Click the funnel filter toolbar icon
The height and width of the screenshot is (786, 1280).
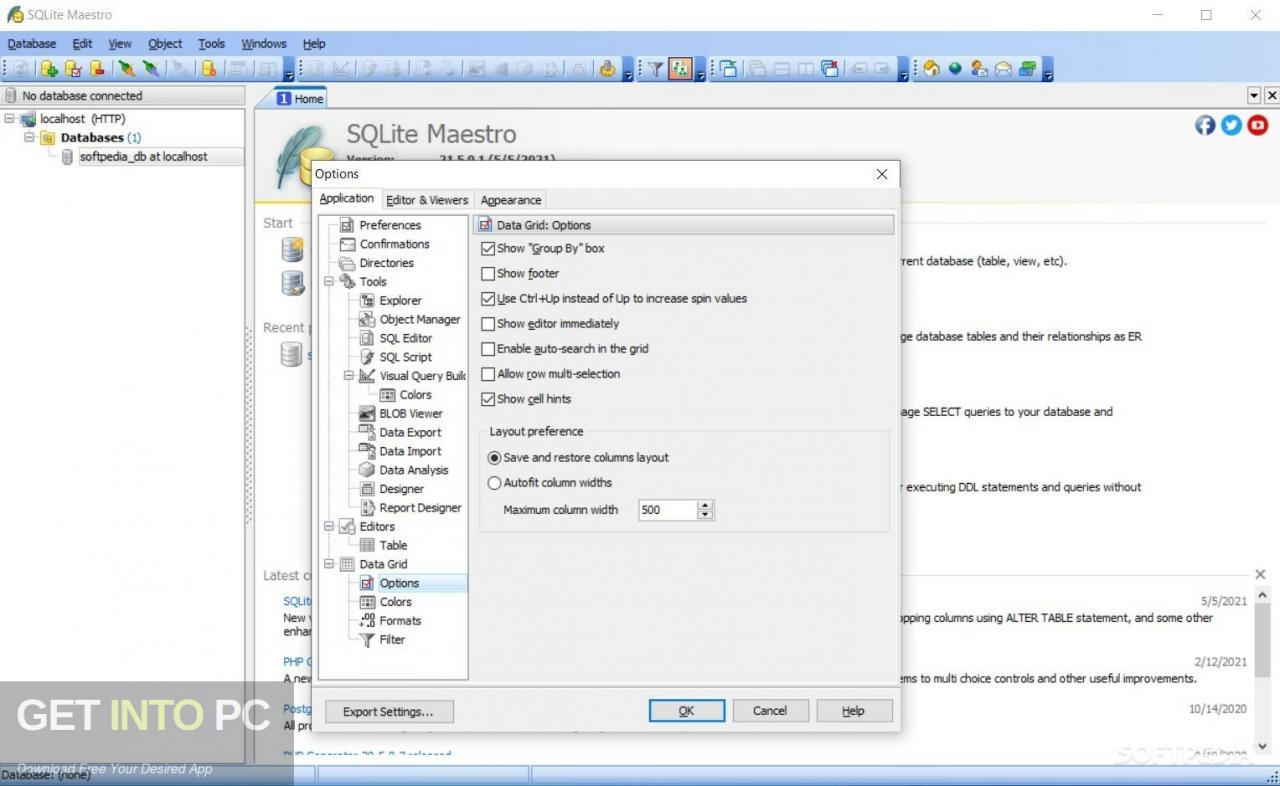pyautogui.click(x=655, y=69)
